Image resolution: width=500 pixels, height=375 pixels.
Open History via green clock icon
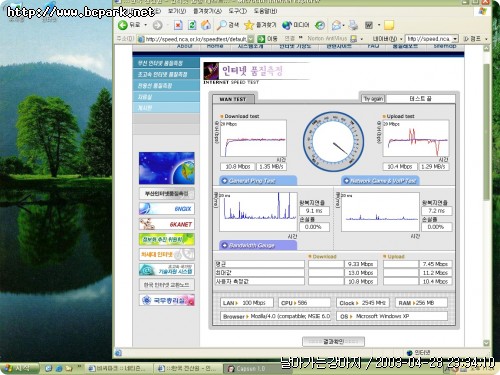[x=320, y=25]
